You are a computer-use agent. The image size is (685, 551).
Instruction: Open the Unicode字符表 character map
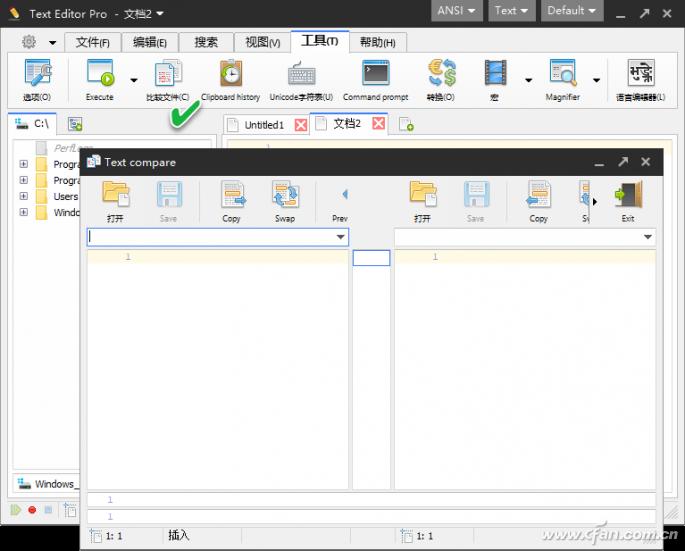point(301,80)
